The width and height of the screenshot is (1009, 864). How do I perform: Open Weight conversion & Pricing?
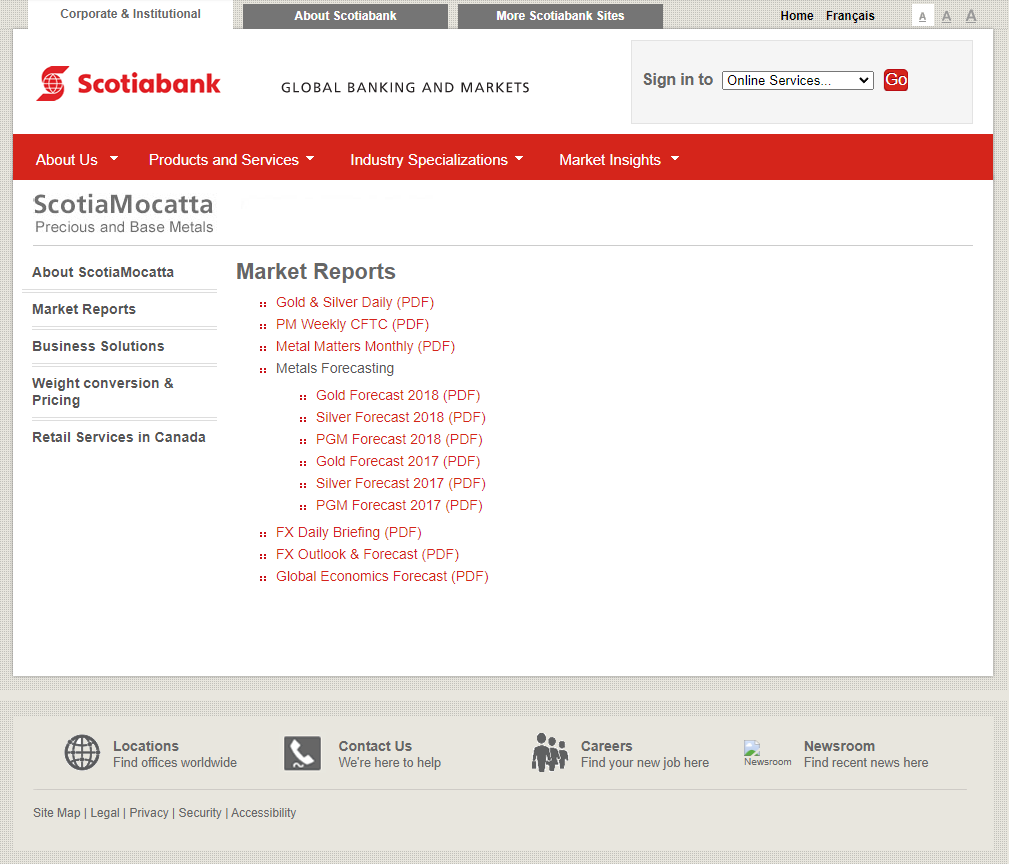click(x=103, y=392)
